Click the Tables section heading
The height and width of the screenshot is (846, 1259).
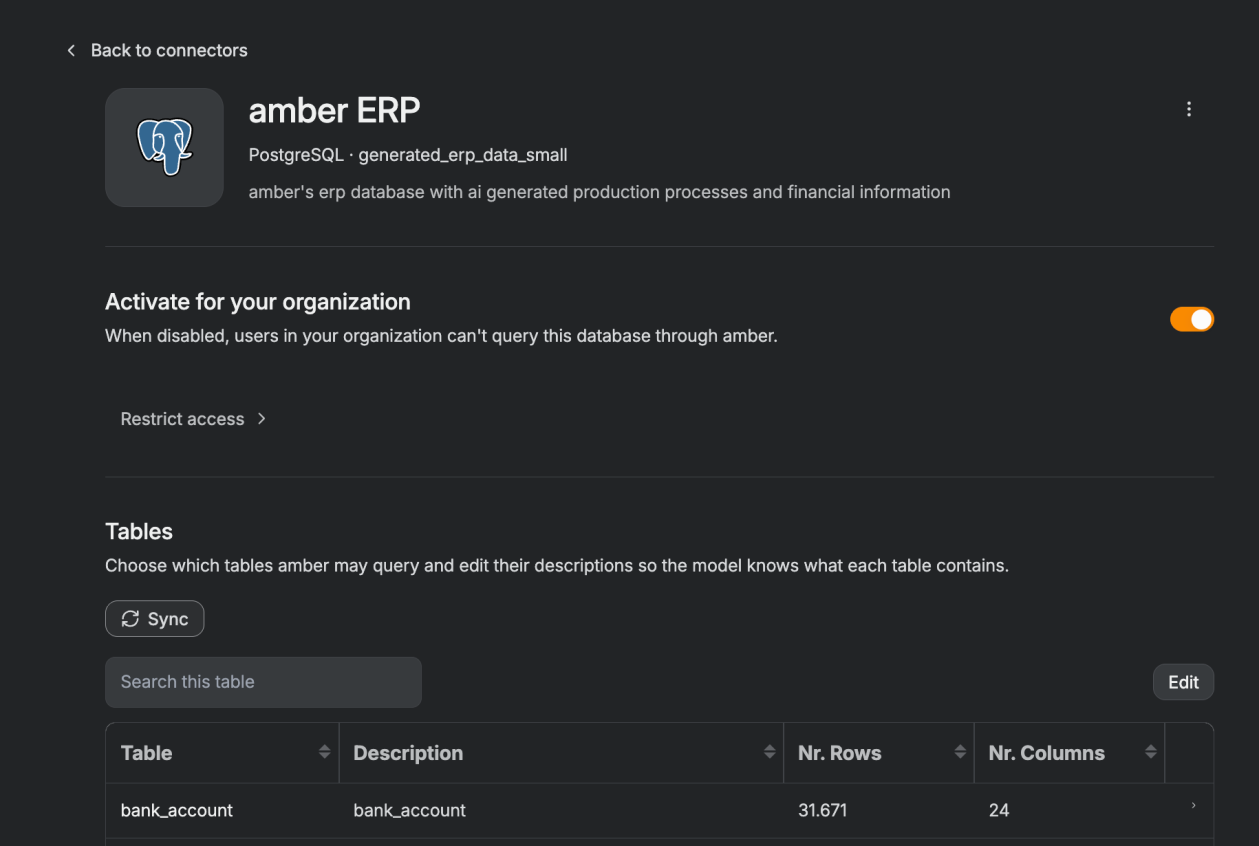[x=139, y=532]
